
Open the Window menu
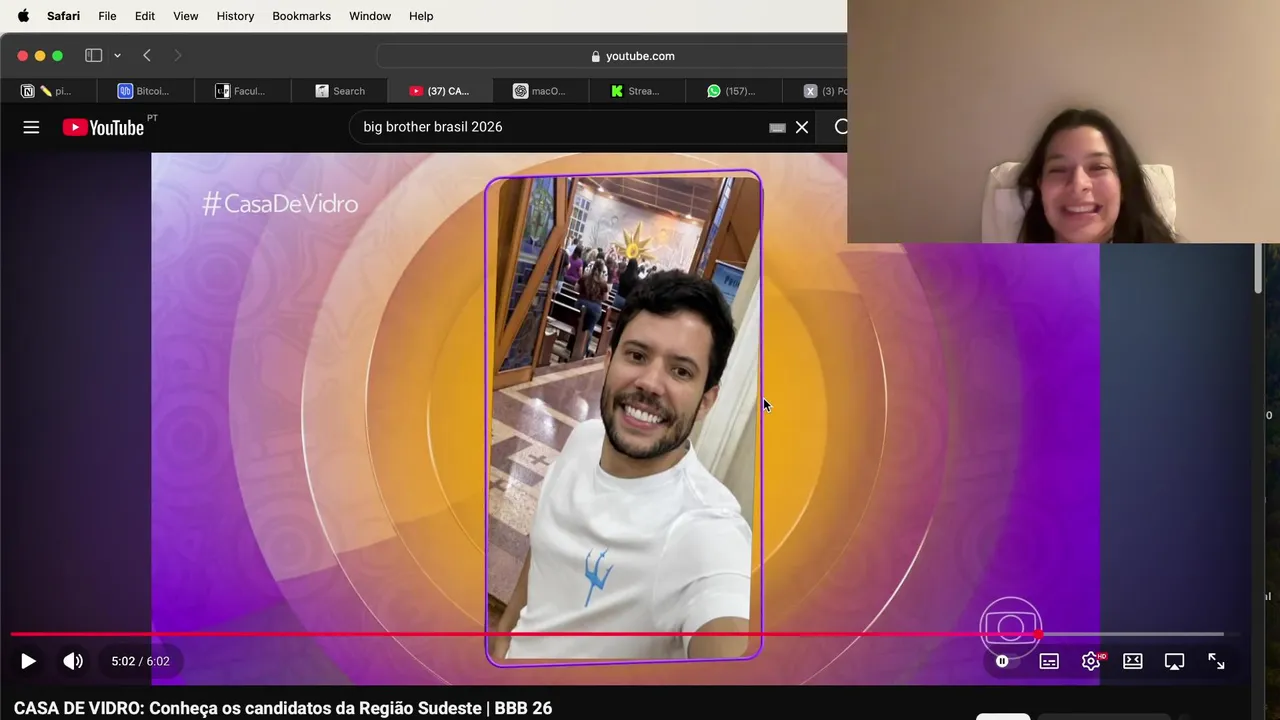tap(370, 16)
